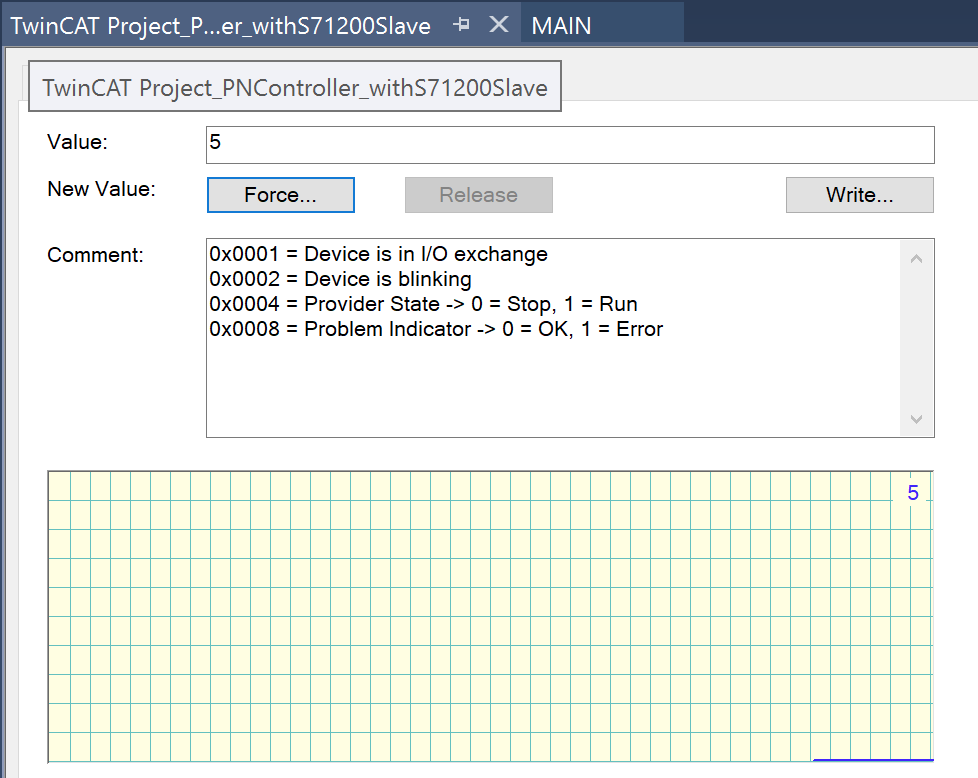Pin the TwinCAT project document tab

[x=462, y=25]
